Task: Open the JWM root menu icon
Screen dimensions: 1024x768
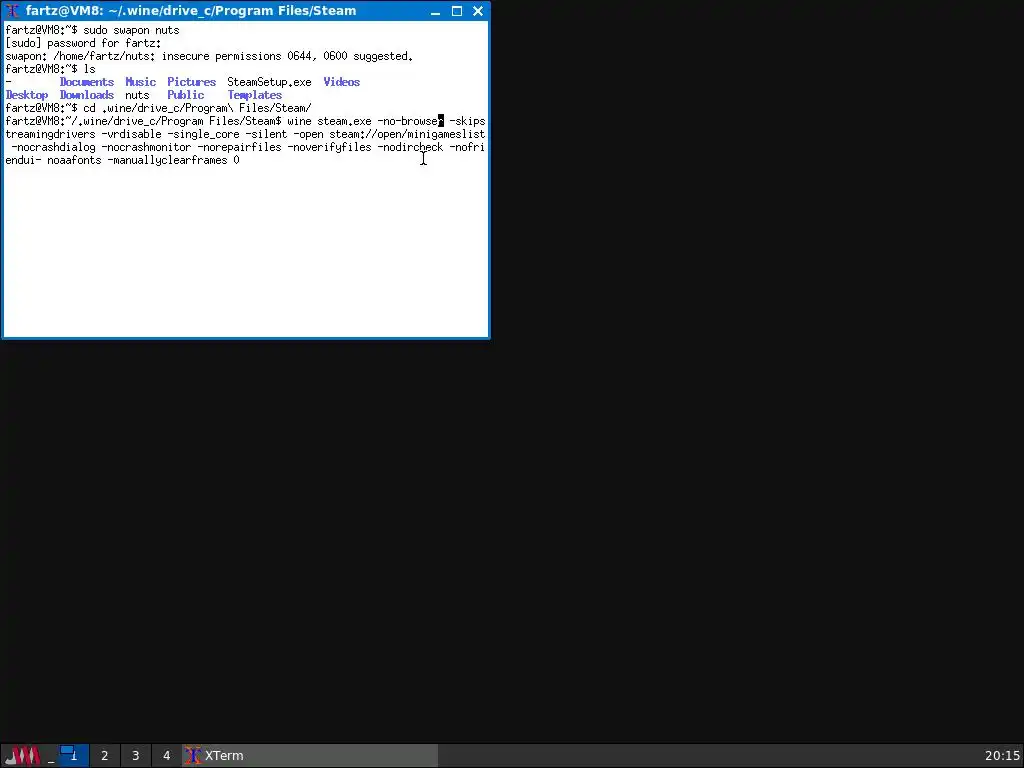Action: click(23, 756)
